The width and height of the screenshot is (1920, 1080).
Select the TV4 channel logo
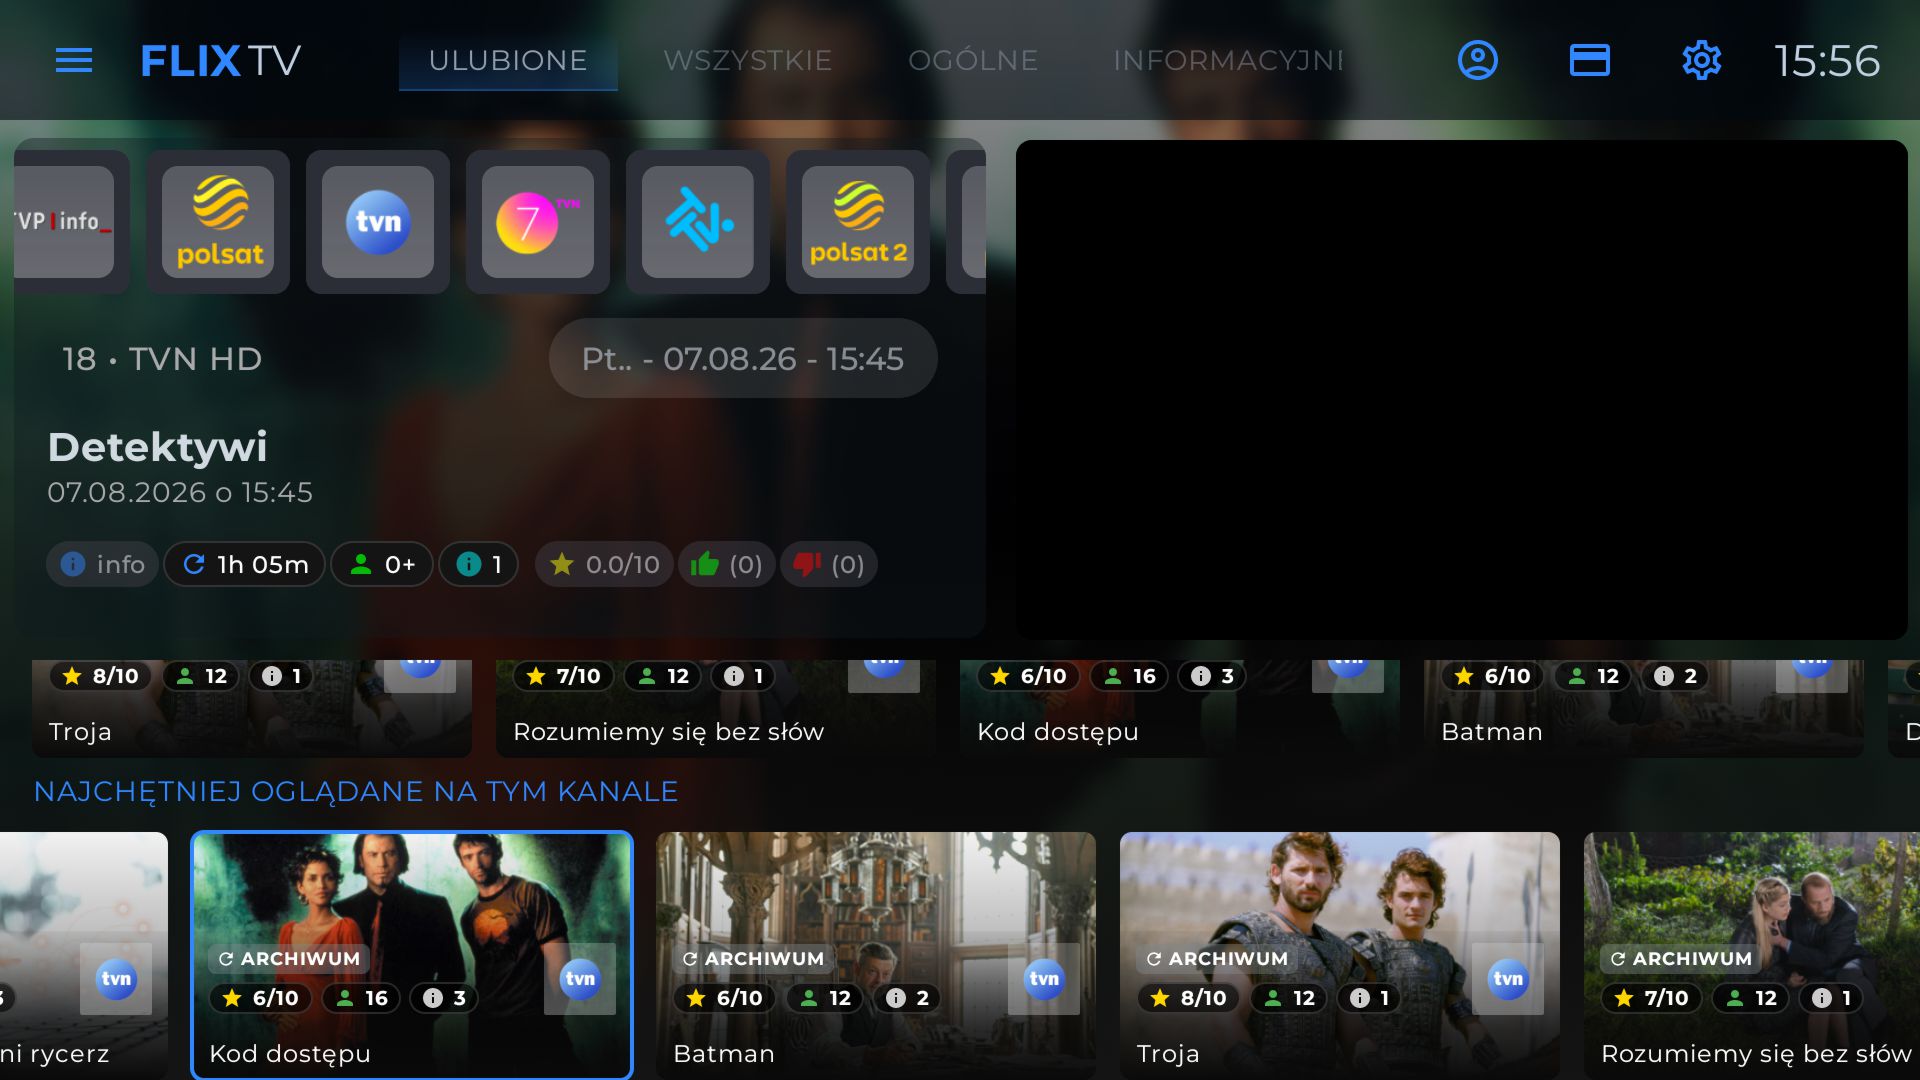click(x=698, y=222)
